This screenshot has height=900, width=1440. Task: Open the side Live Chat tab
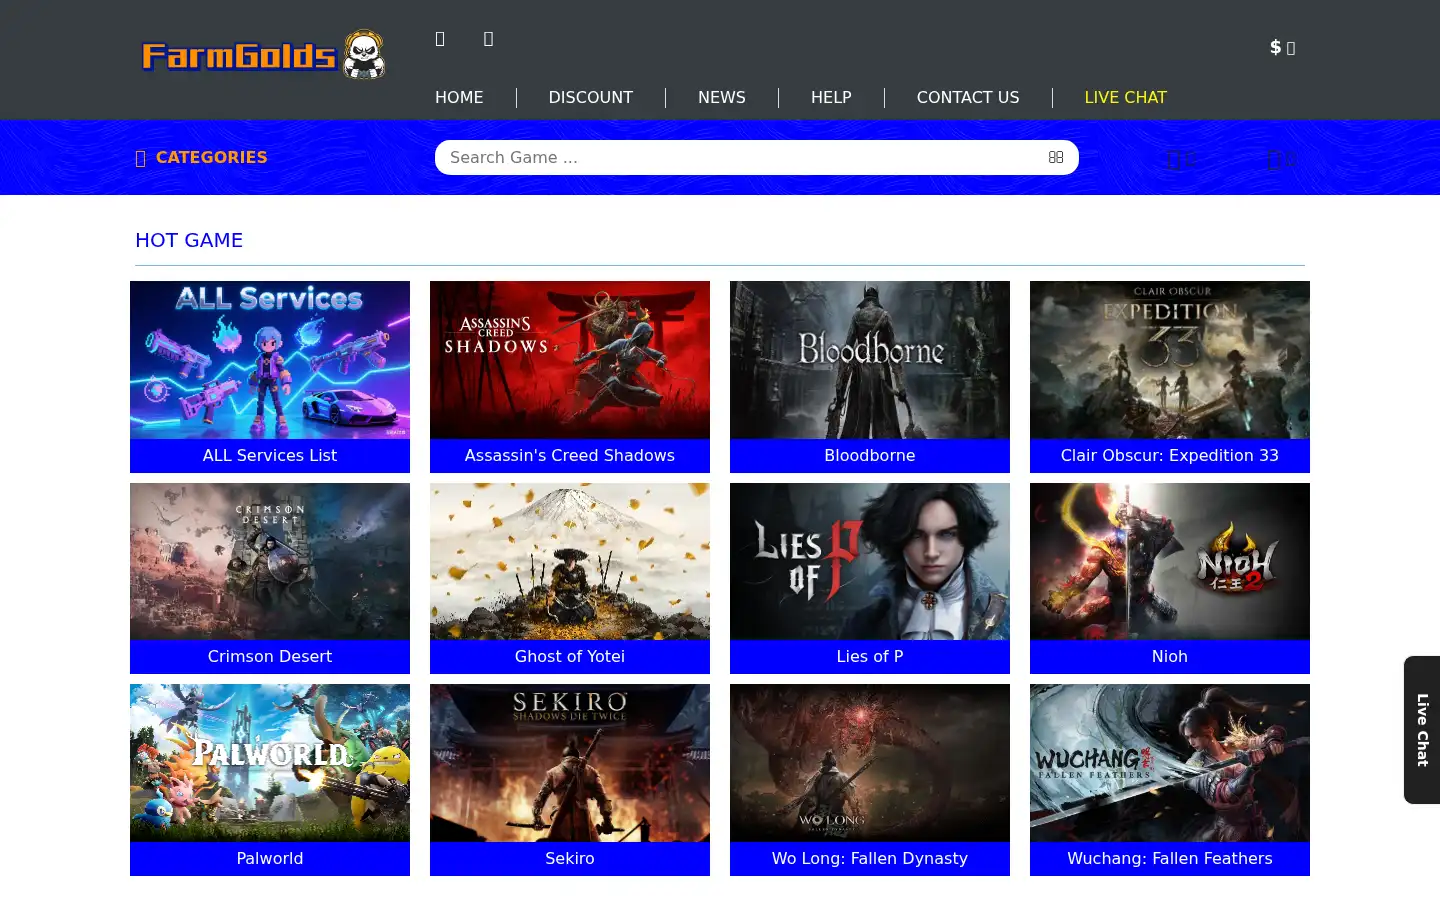[1422, 730]
